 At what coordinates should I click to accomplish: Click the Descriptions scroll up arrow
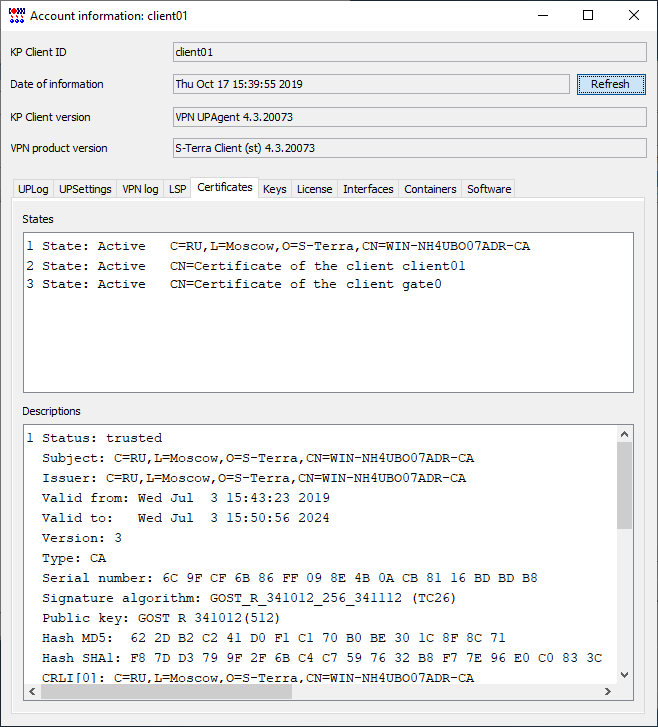(x=625, y=434)
